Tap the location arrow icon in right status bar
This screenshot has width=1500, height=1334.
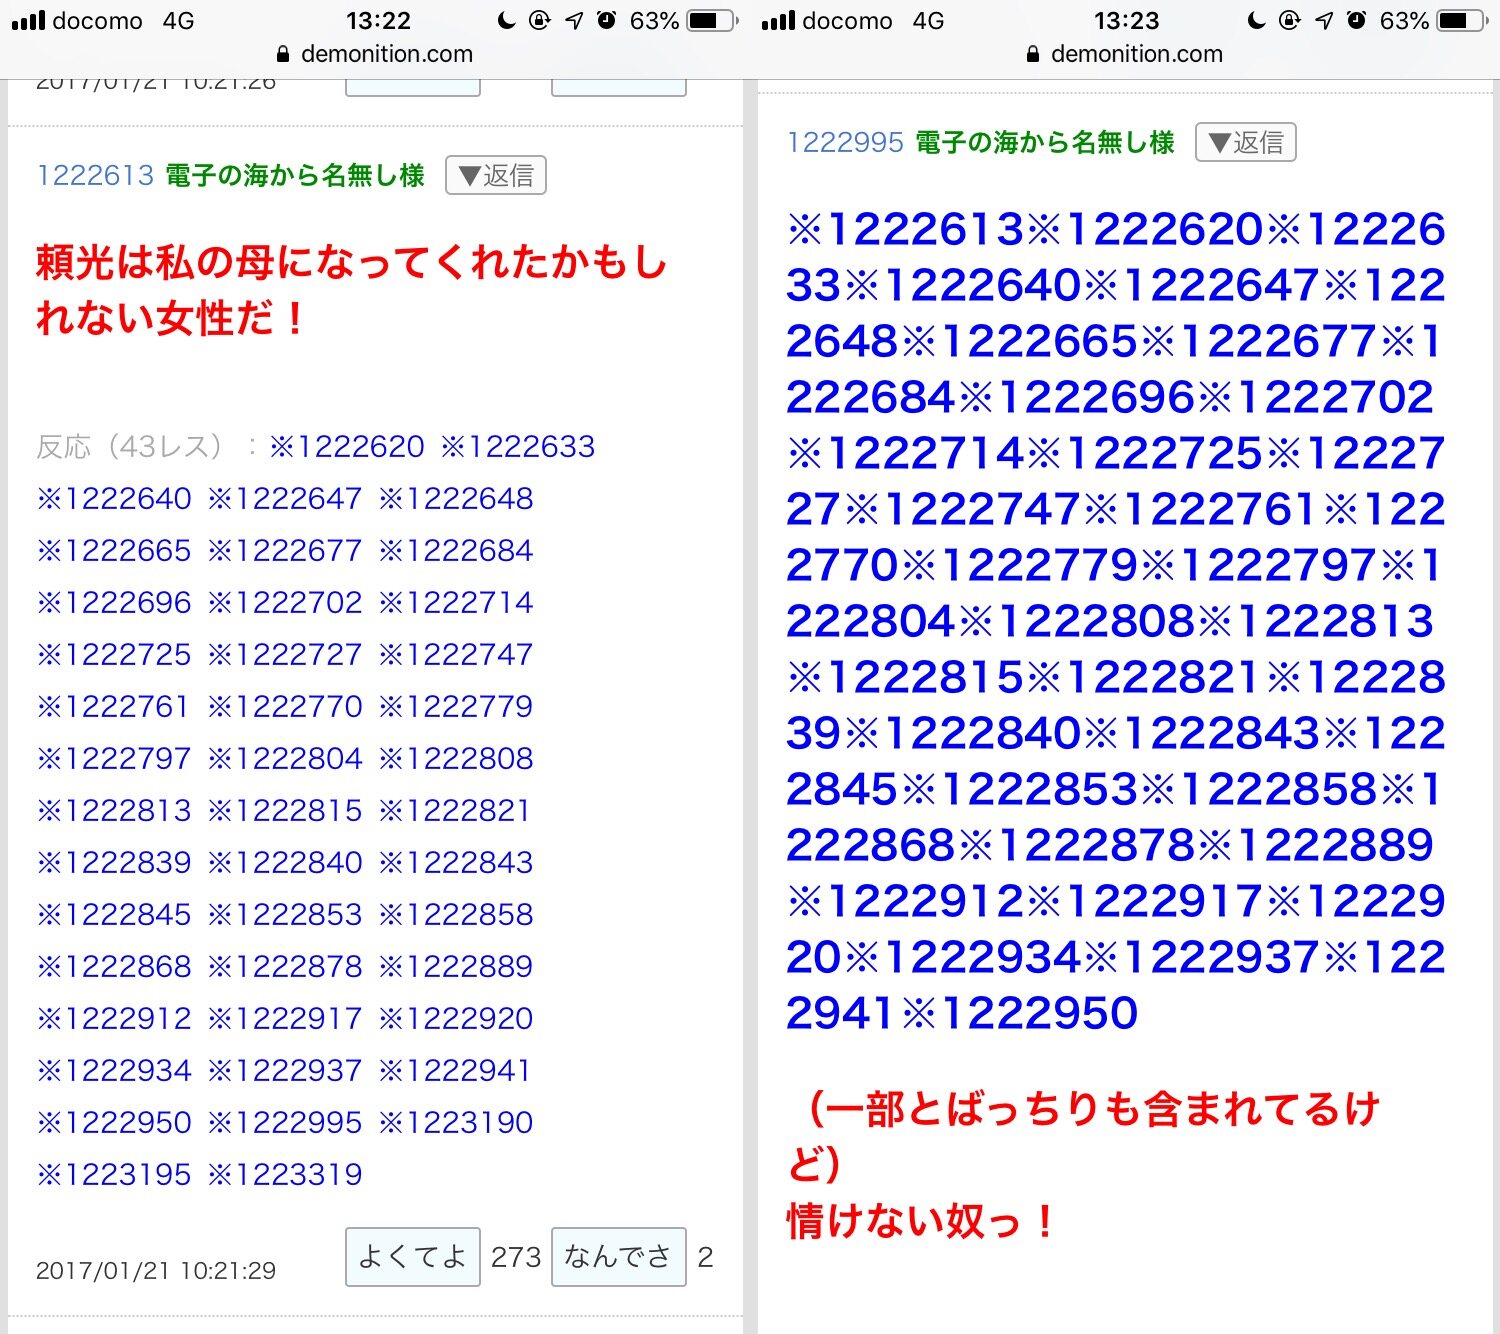coord(1323,21)
